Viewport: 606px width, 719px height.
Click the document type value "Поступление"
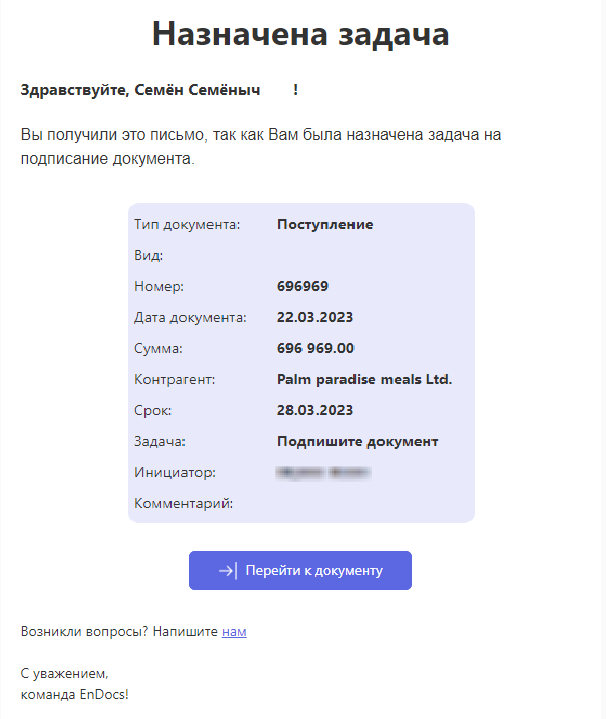(325, 225)
